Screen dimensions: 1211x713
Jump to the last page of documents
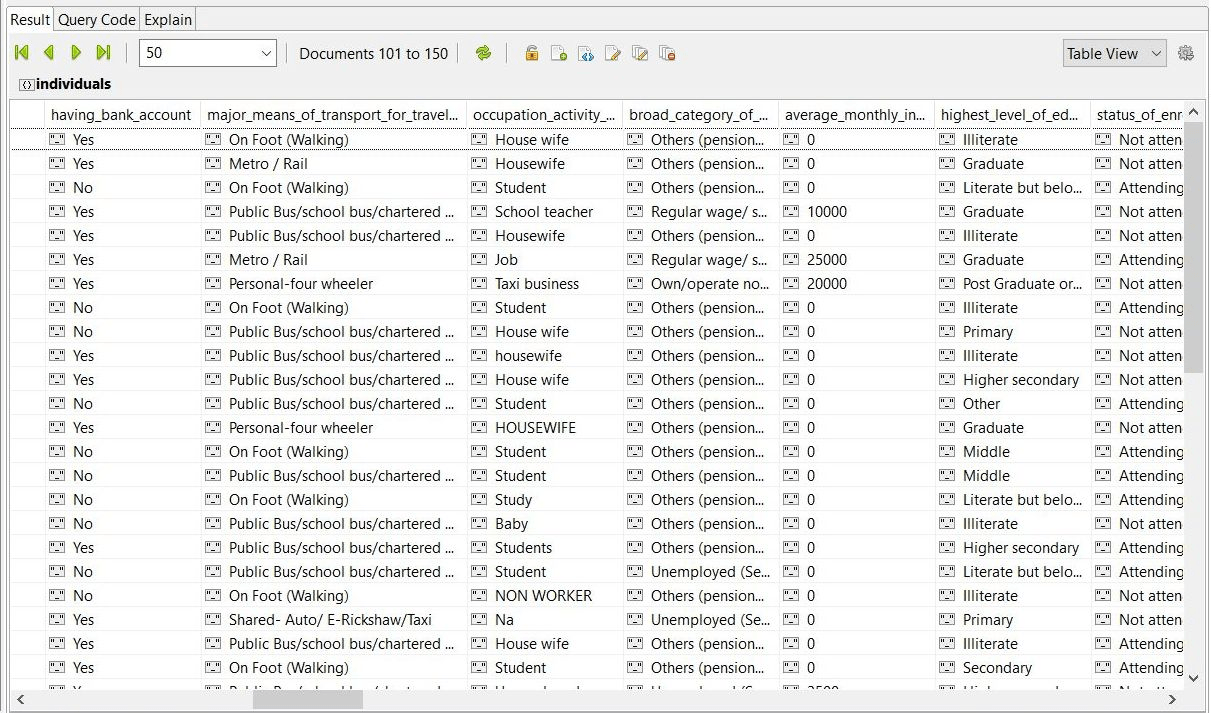[x=103, y=53]
